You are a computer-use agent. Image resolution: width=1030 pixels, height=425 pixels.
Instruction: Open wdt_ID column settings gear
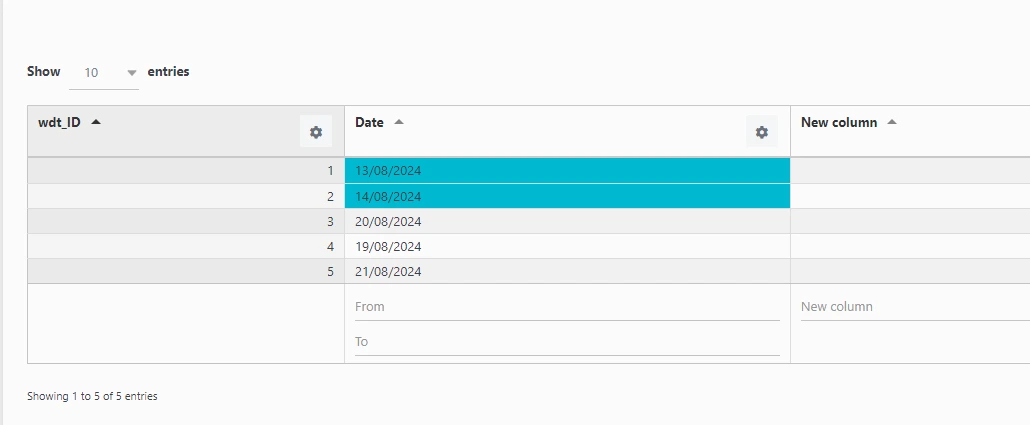tap(316, 132)
